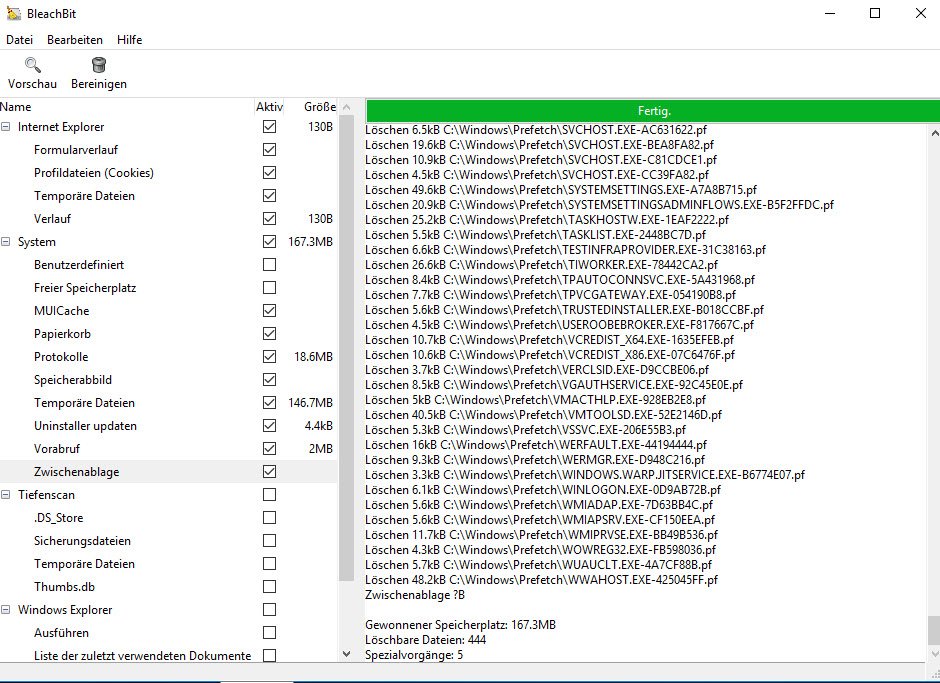Screen dimensions: 940x683
Task: Uncheck Vorabruf checkbox
Action: 270,449
